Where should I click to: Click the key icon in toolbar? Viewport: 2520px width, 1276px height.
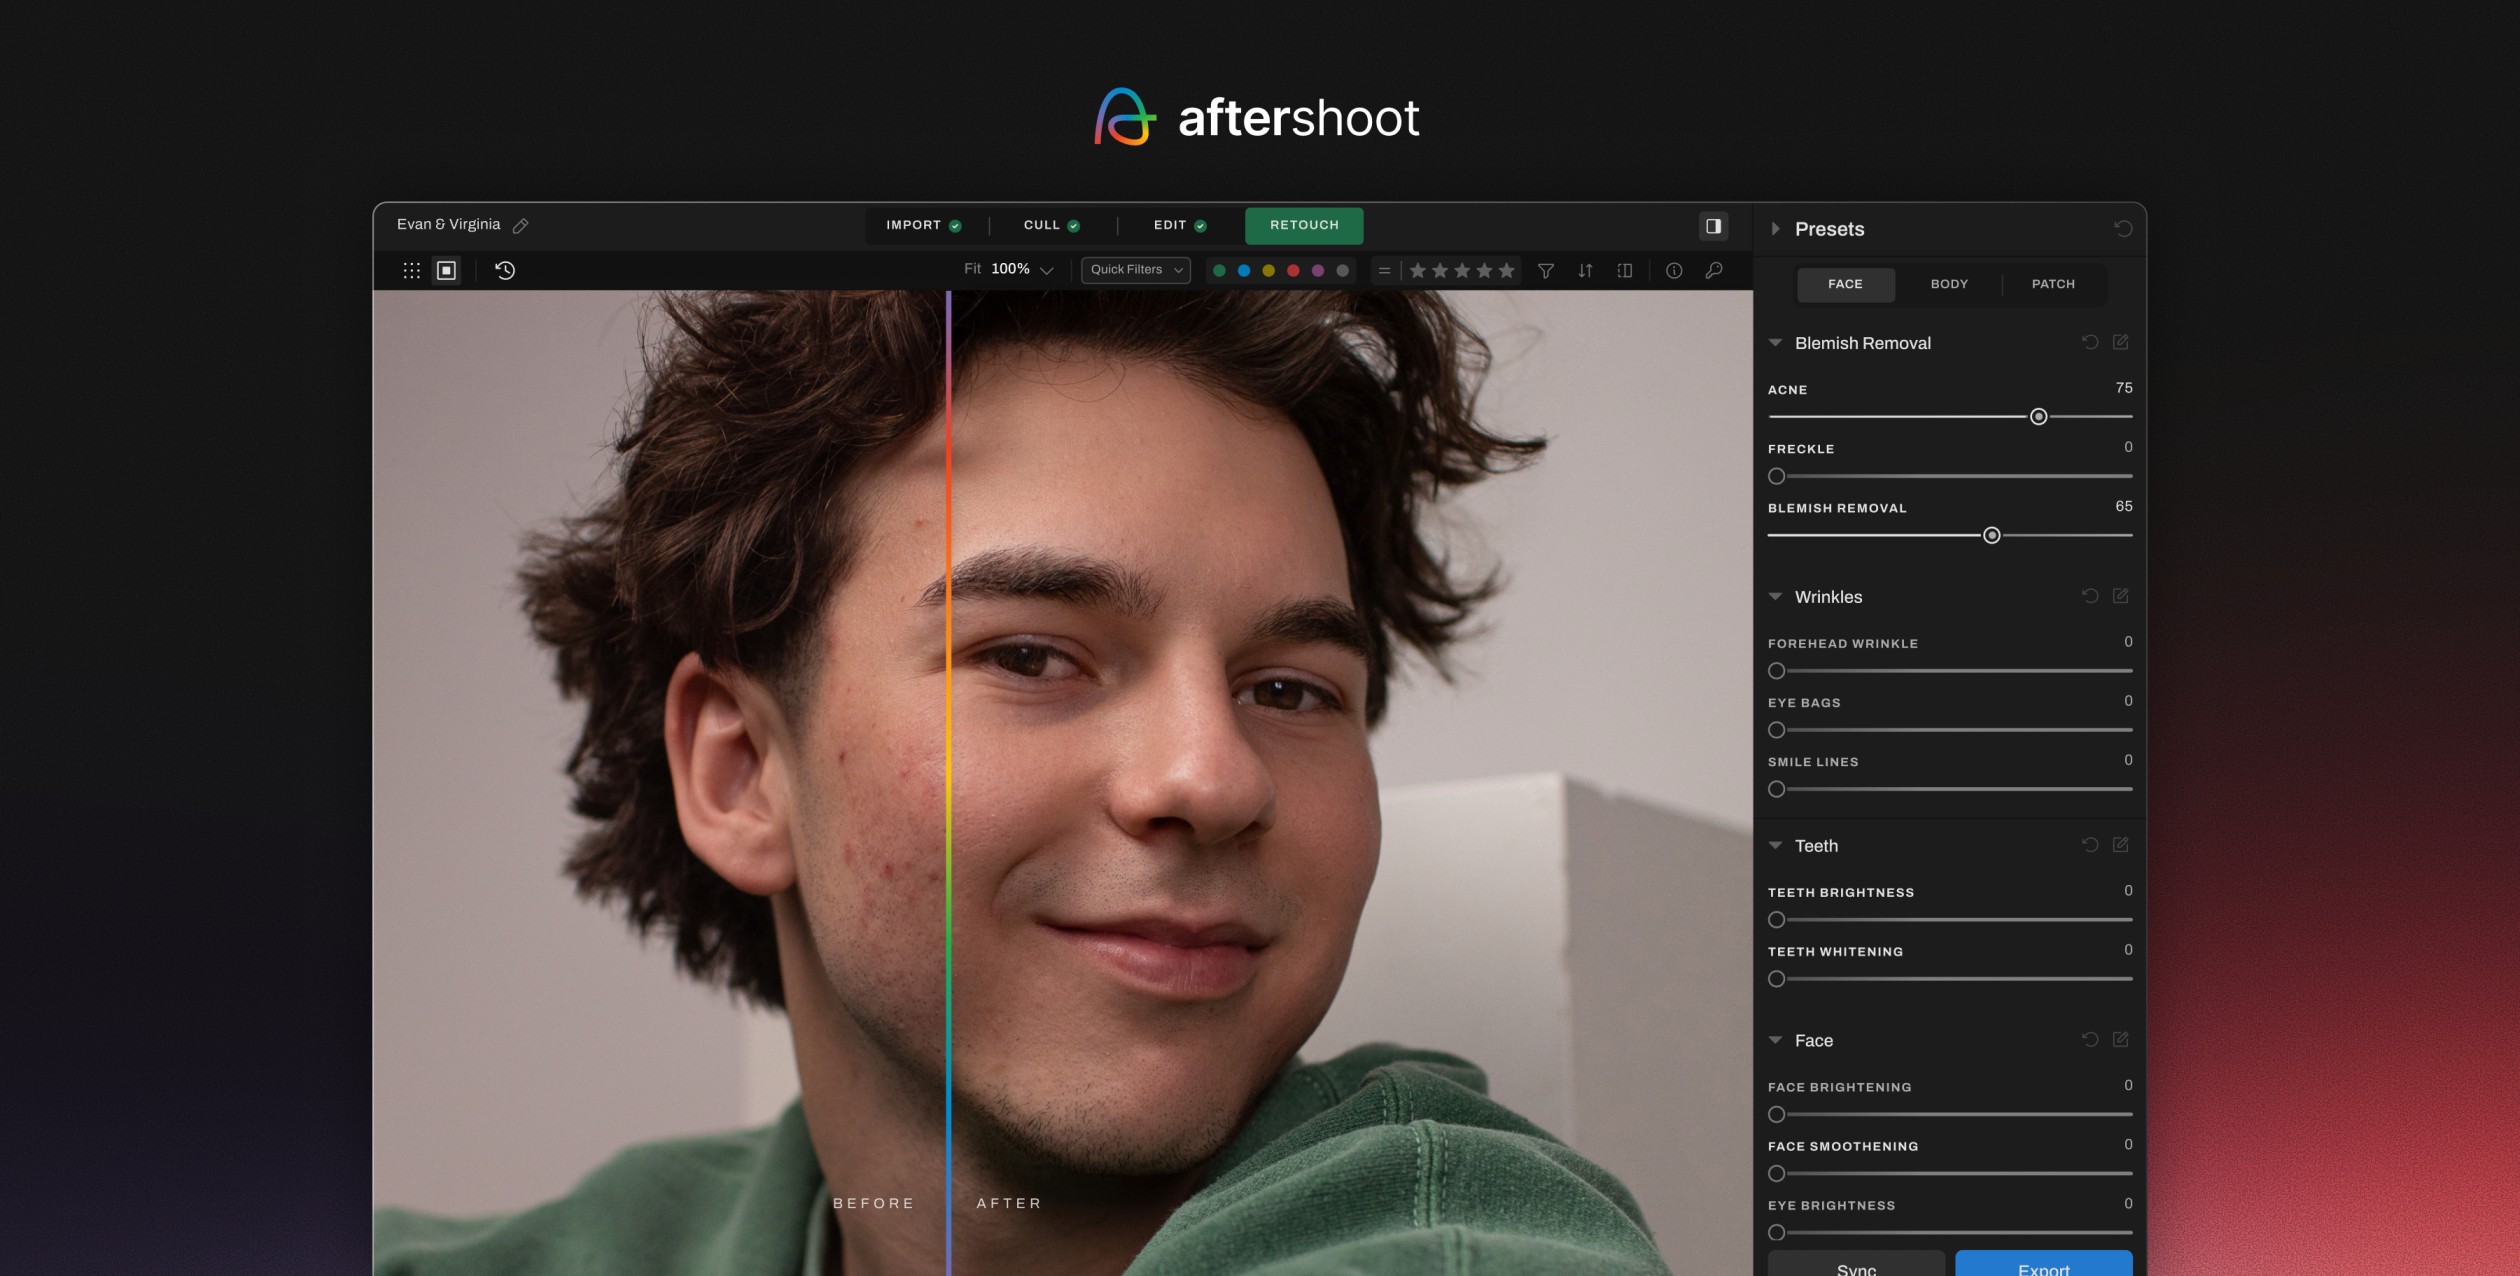[1714, 271]
